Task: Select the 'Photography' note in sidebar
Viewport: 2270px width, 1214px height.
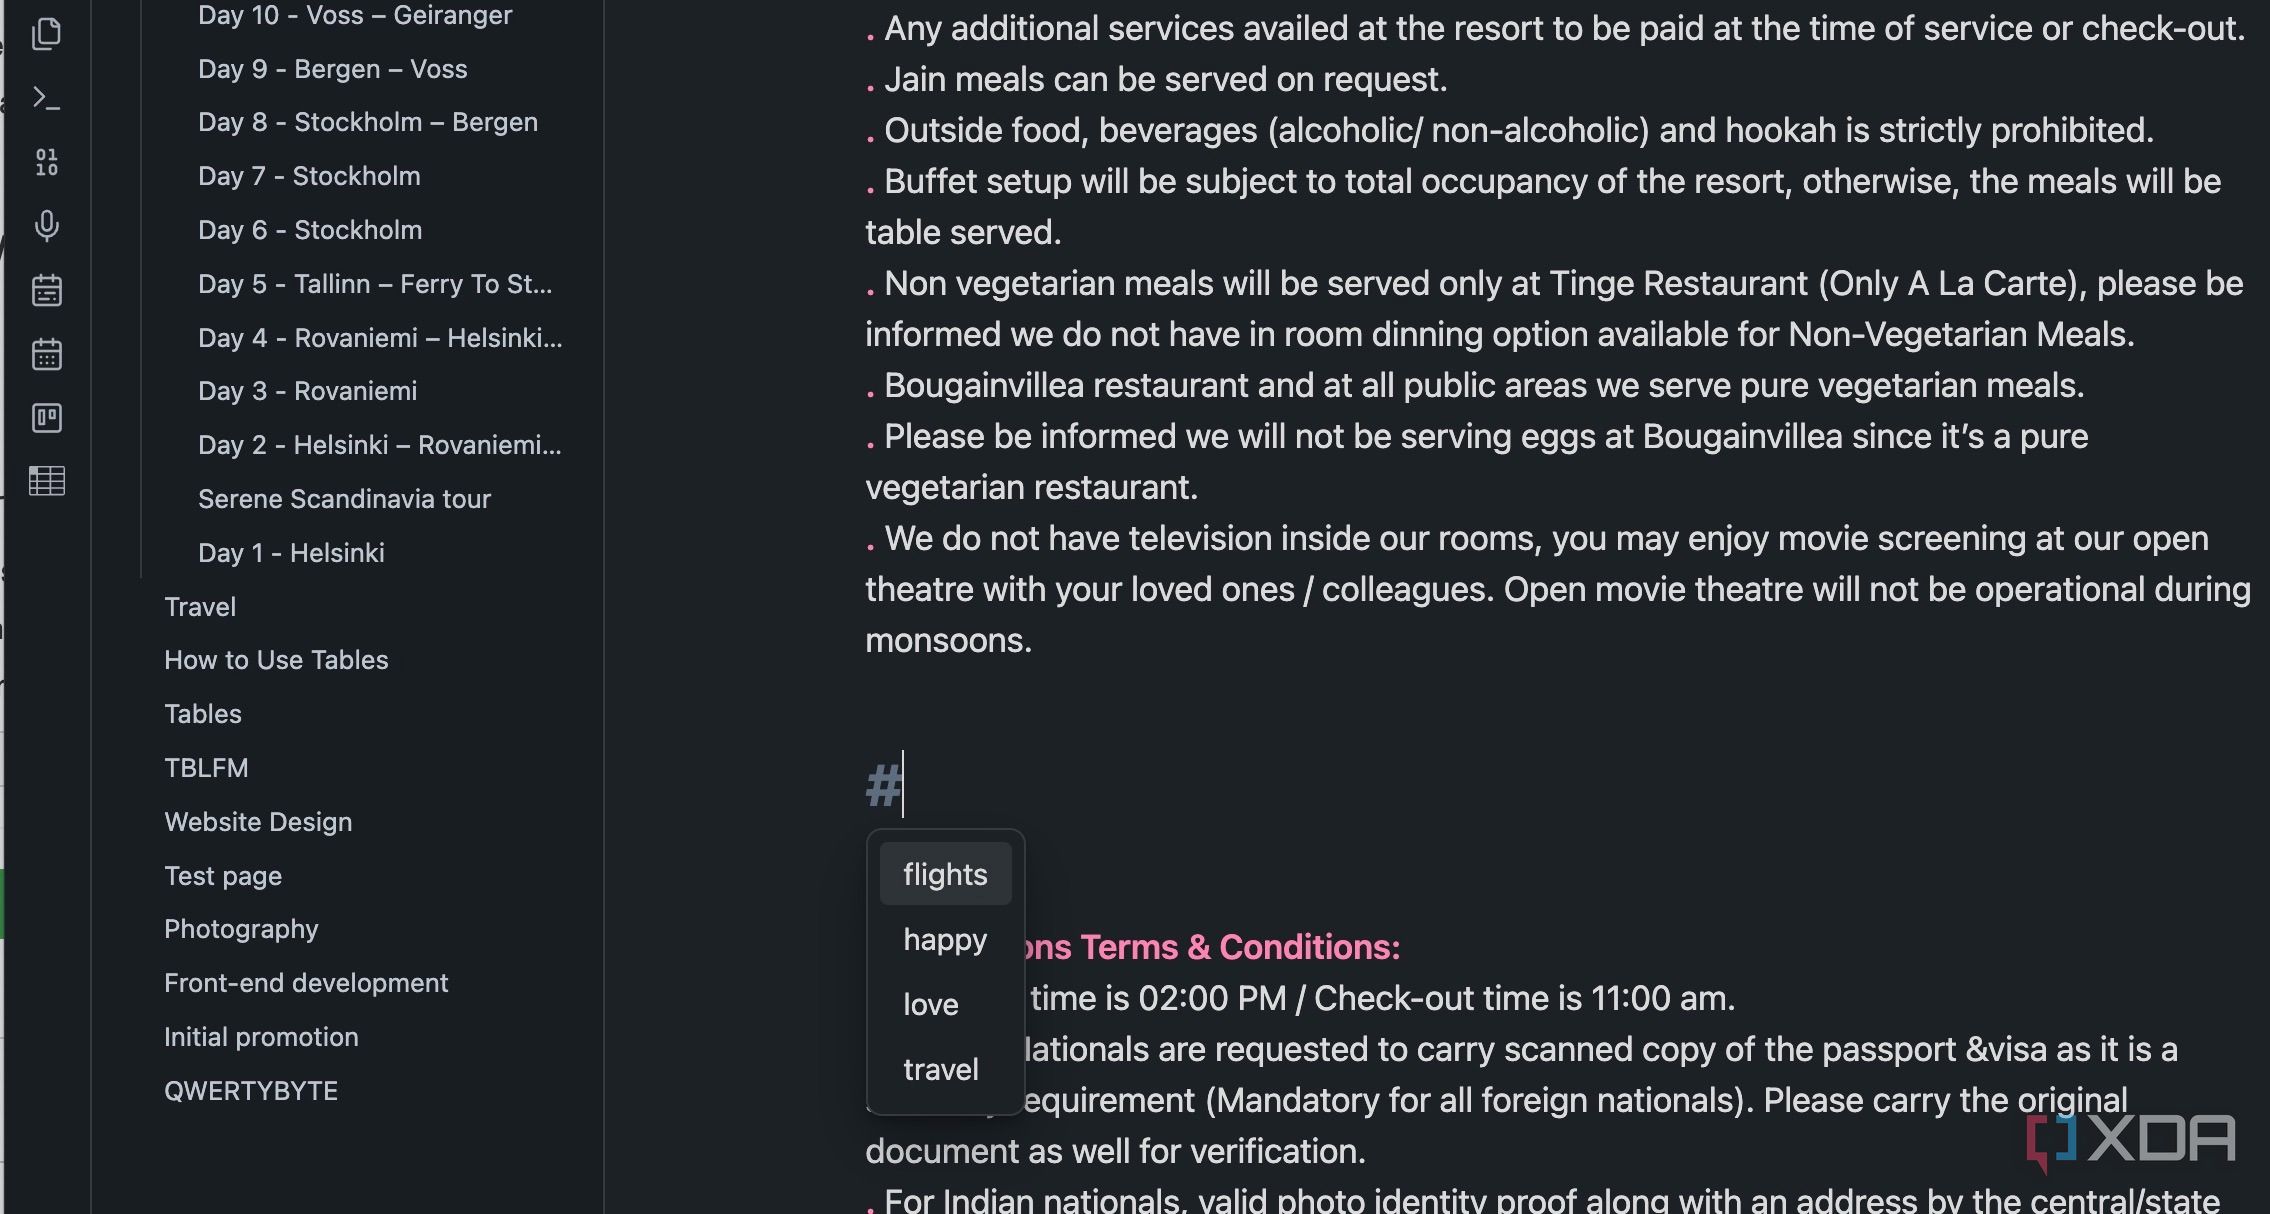Action: click(241, 929)
